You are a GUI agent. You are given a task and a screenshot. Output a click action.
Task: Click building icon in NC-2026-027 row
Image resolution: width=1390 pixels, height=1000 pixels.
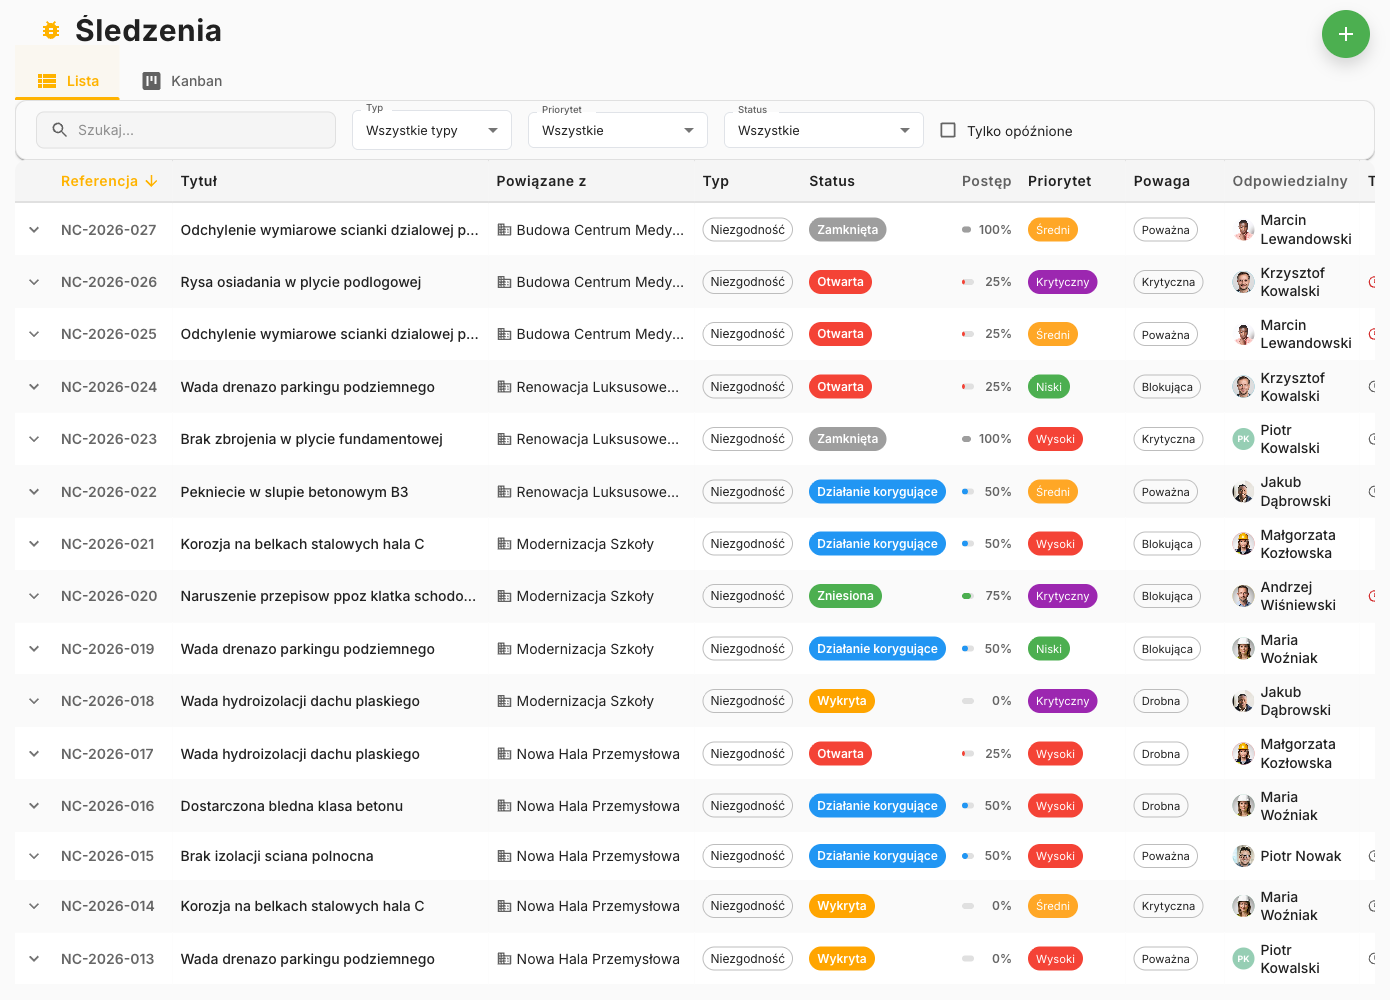pyautogui.click(x=504, y=230)
